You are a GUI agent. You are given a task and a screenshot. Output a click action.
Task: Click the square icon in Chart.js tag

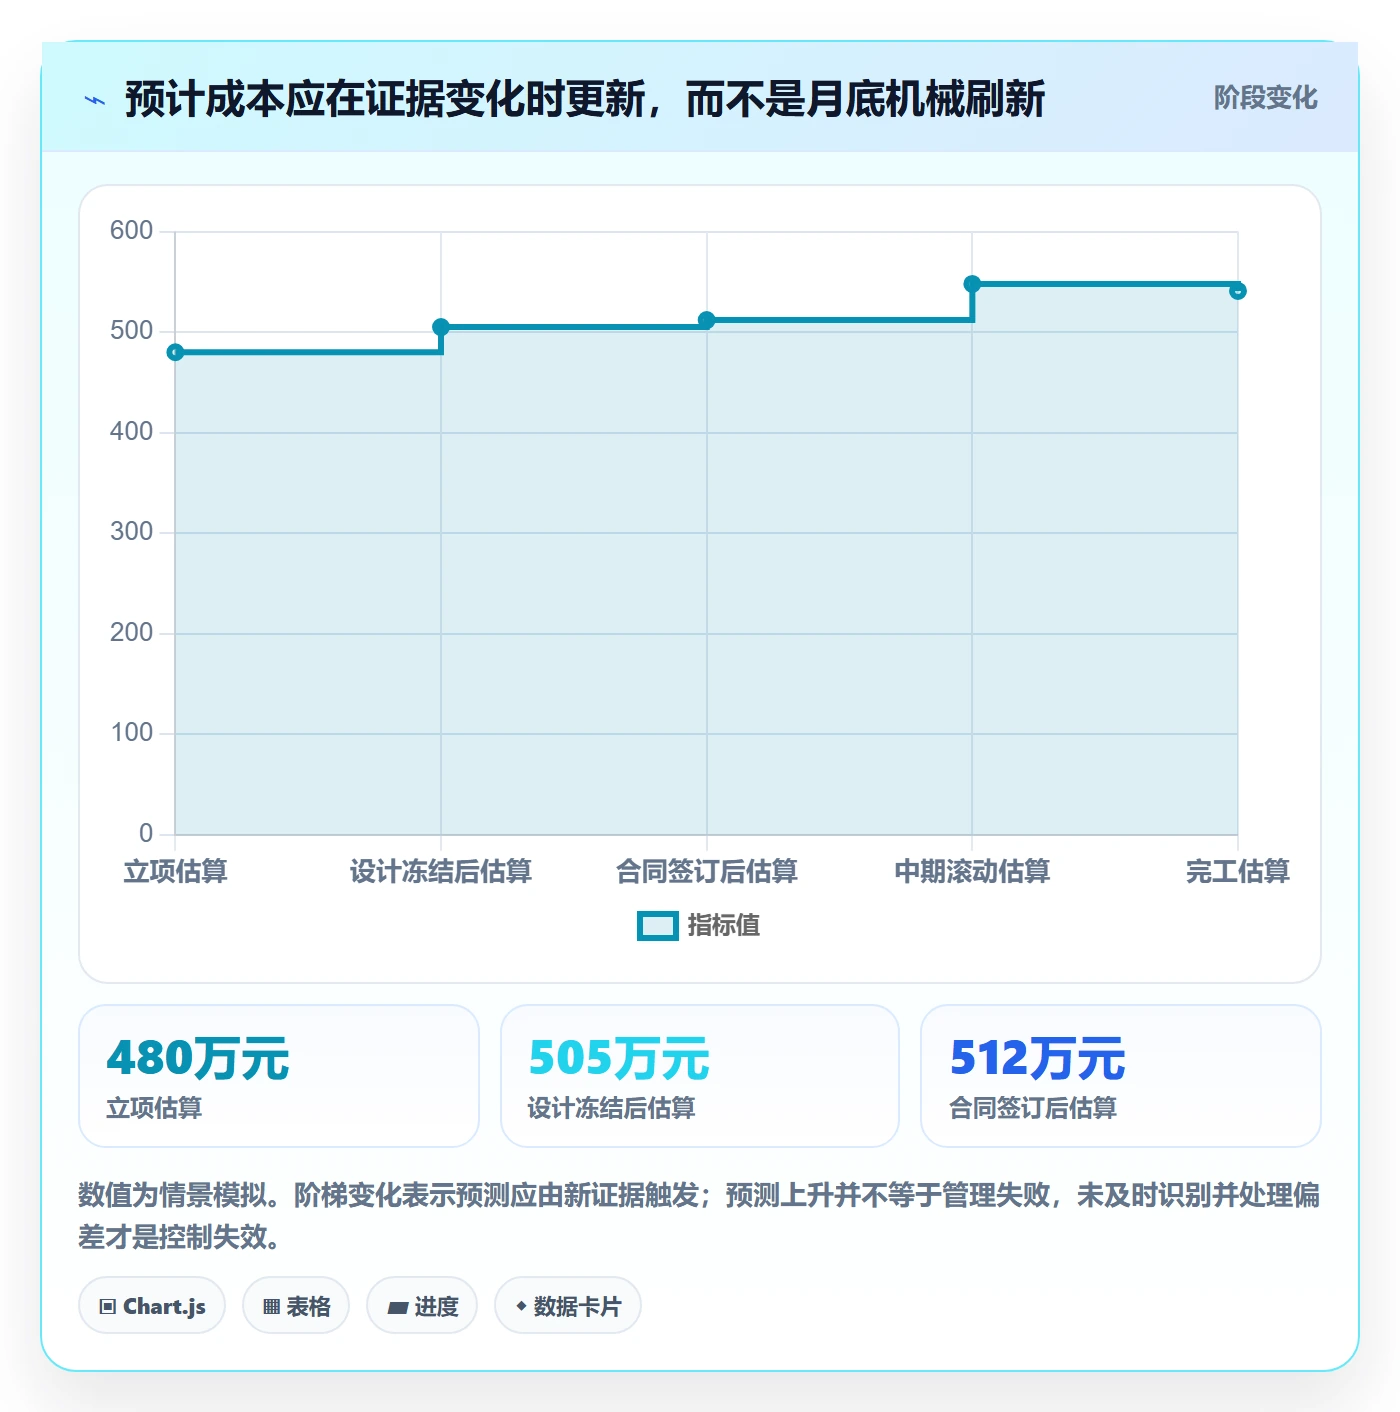(108, 1307)
